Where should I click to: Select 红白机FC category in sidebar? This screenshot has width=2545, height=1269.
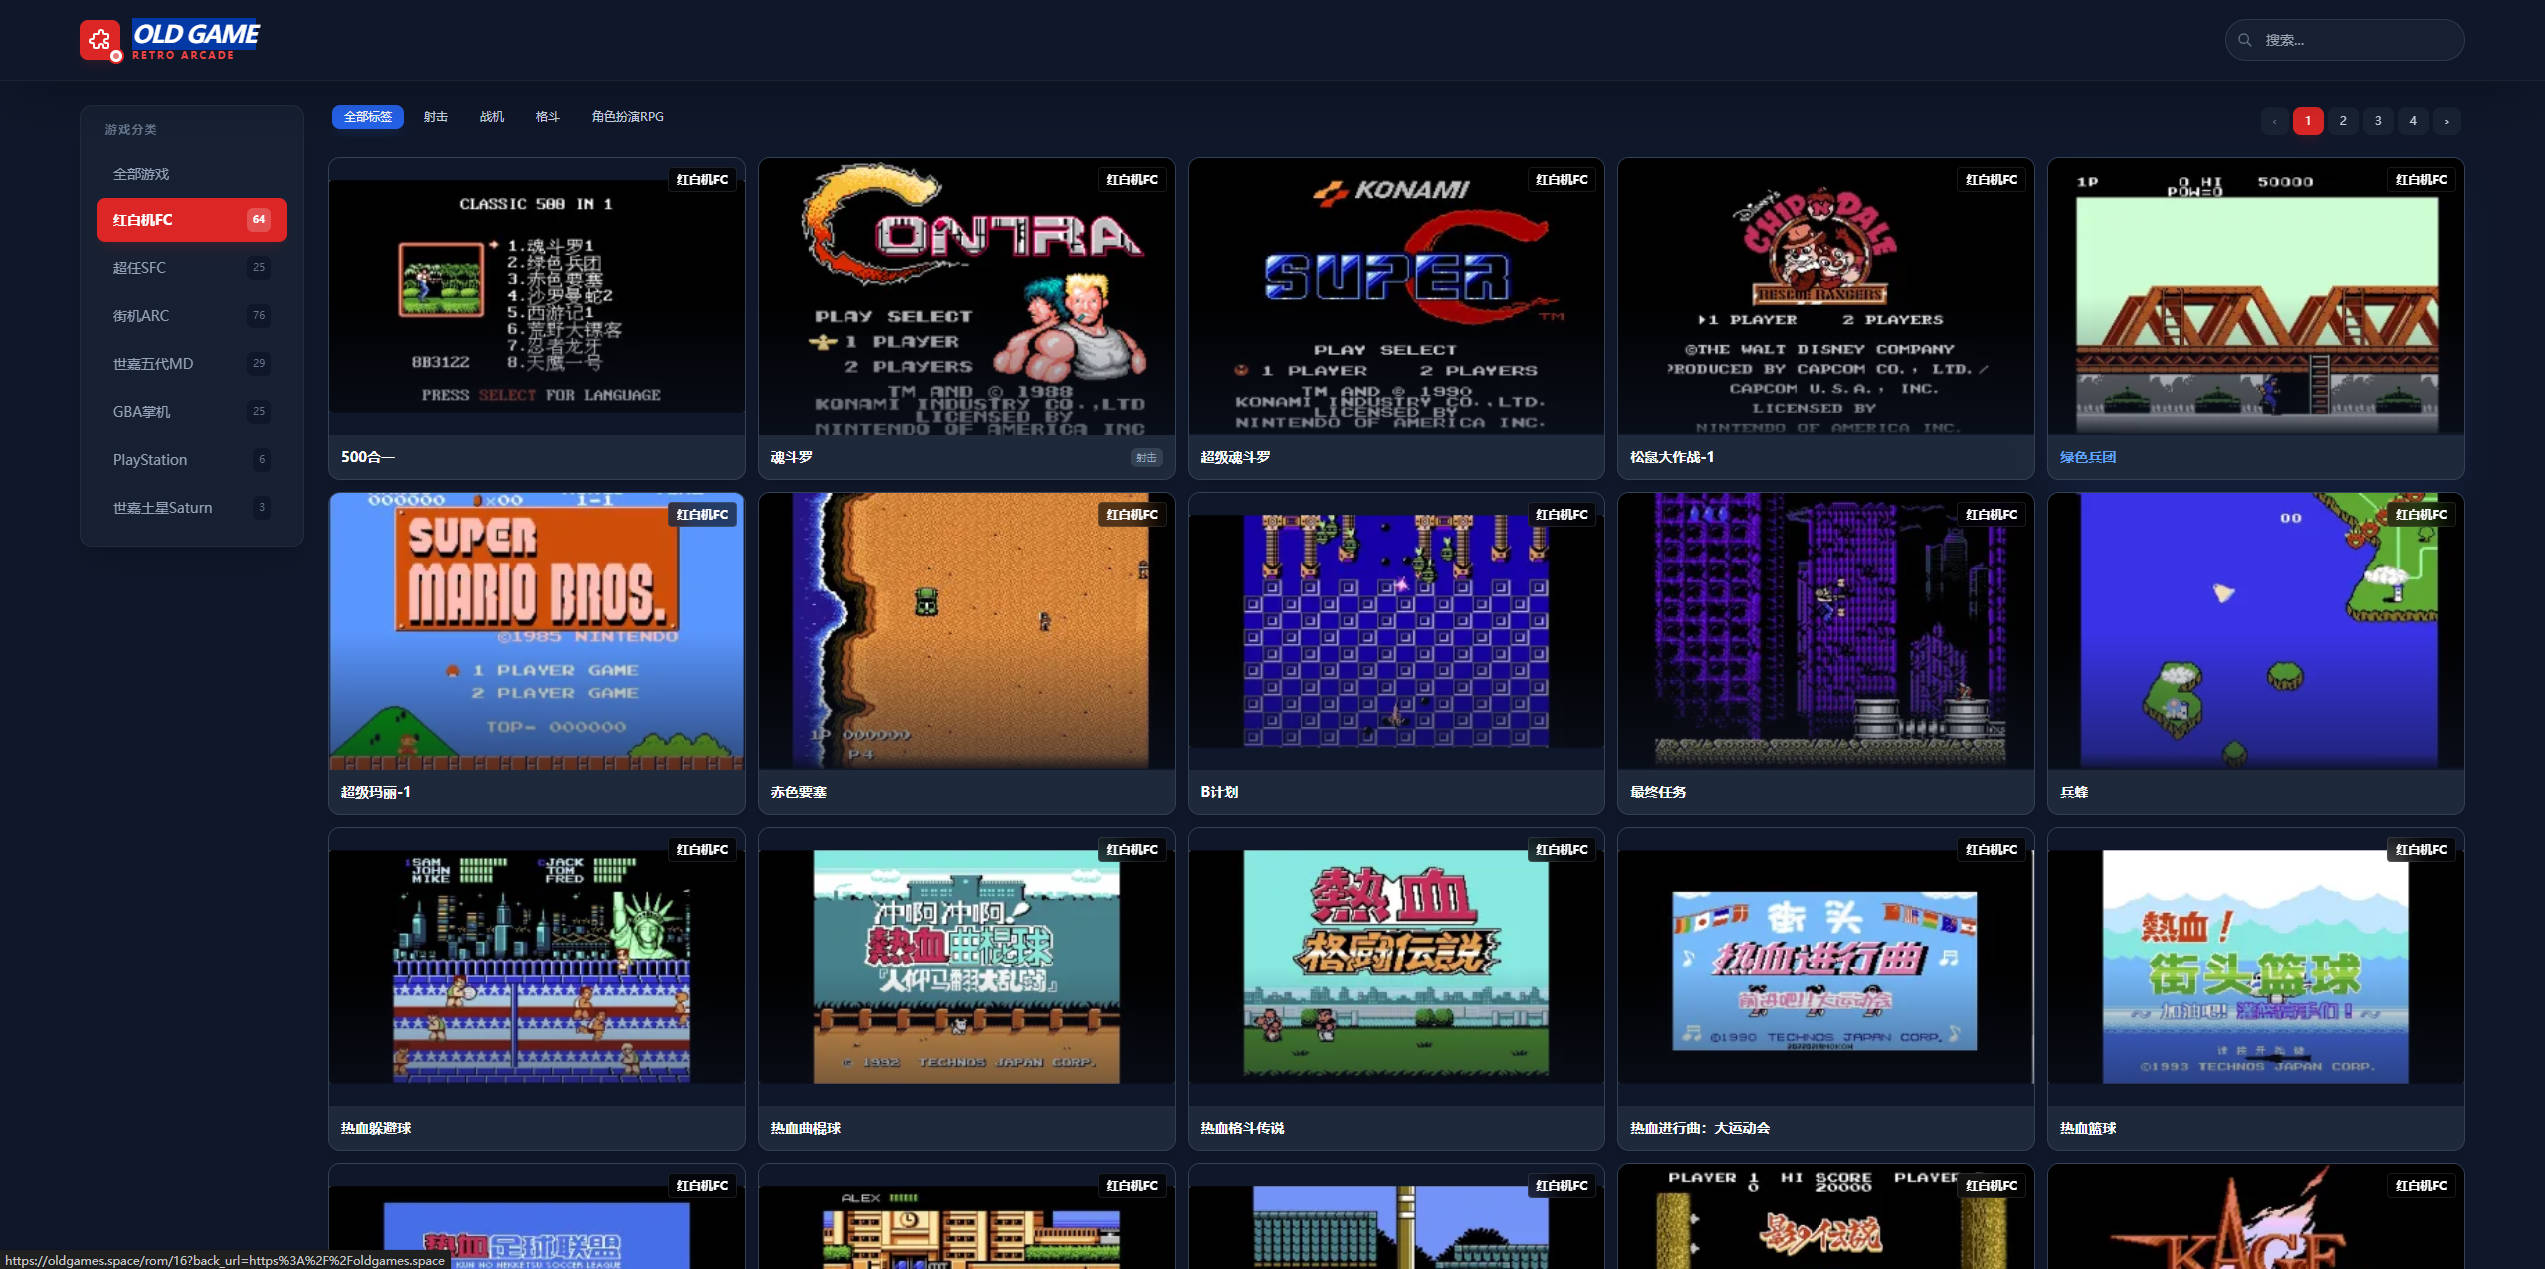192,220
